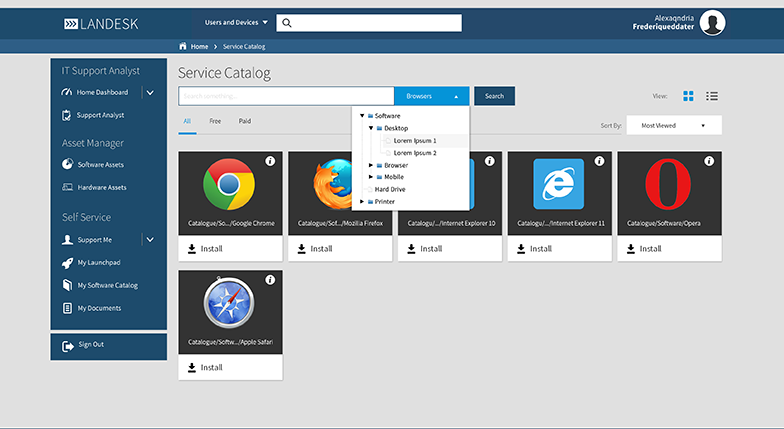Open My Launchpad rocket icon

tap(67, 262)
